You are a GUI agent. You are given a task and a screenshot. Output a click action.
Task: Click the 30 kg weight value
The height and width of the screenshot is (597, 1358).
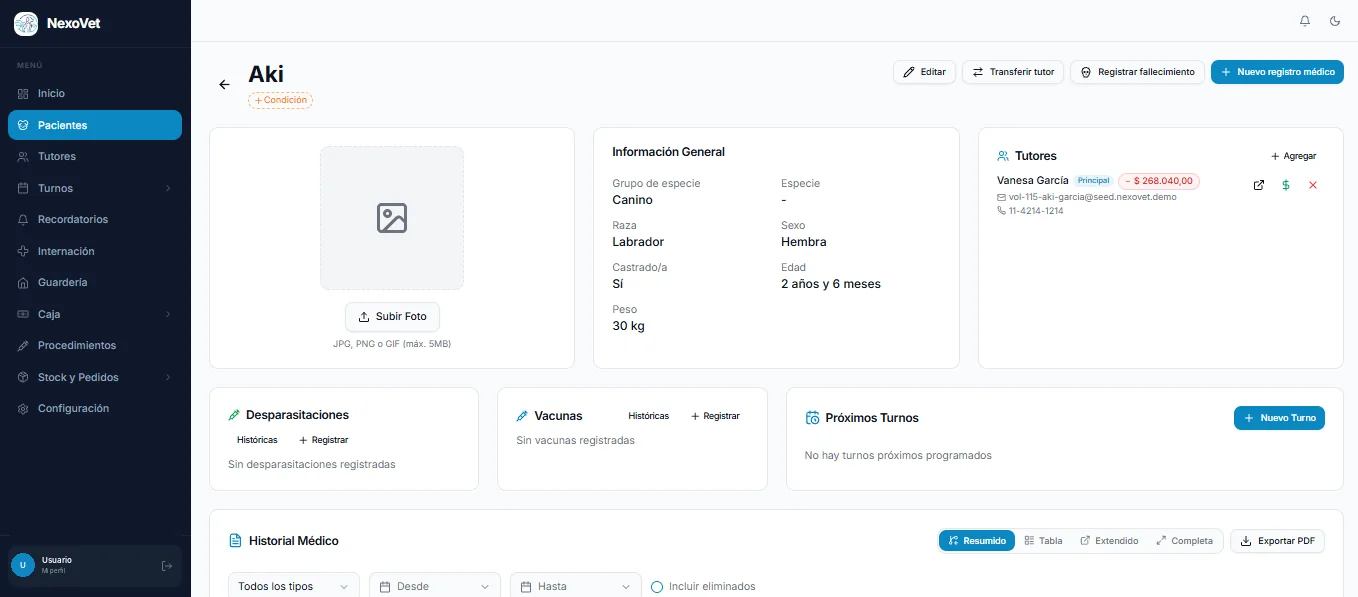tap(628, 326)
